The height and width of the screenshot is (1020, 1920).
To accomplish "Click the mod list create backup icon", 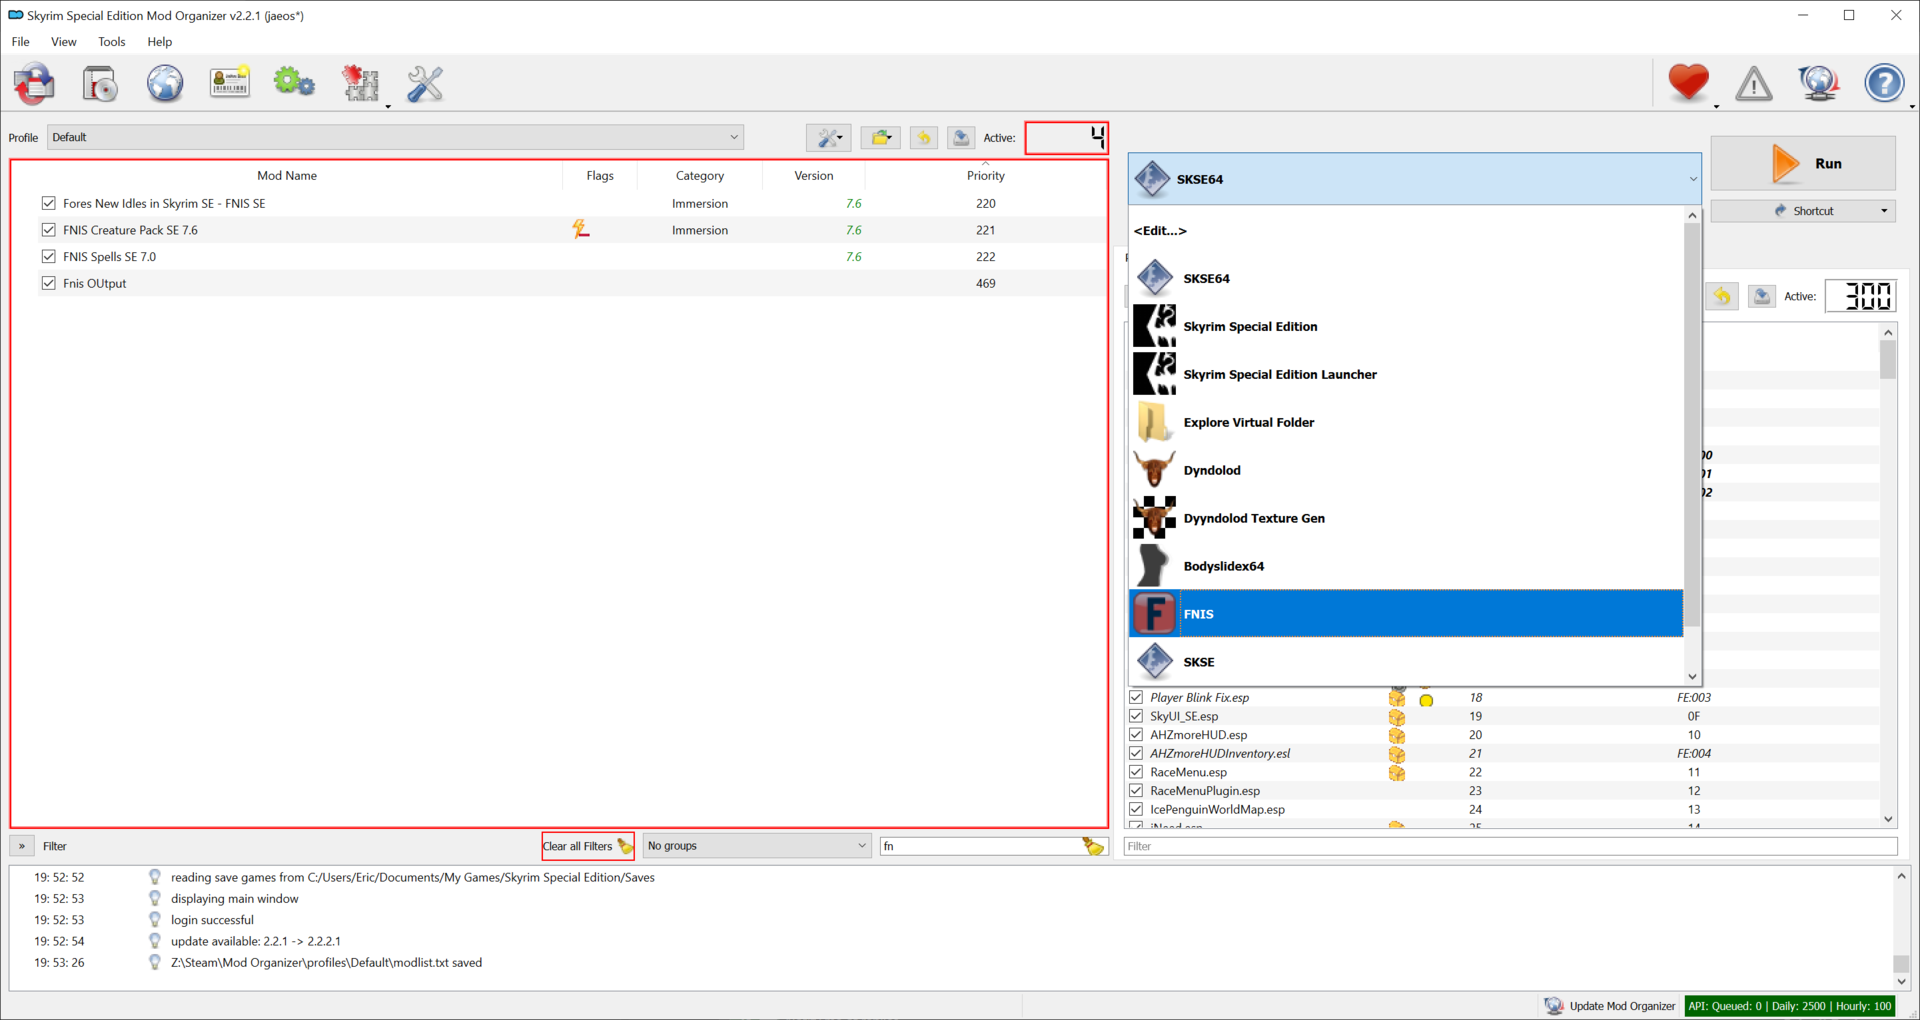I will click(x=961, y=138).
